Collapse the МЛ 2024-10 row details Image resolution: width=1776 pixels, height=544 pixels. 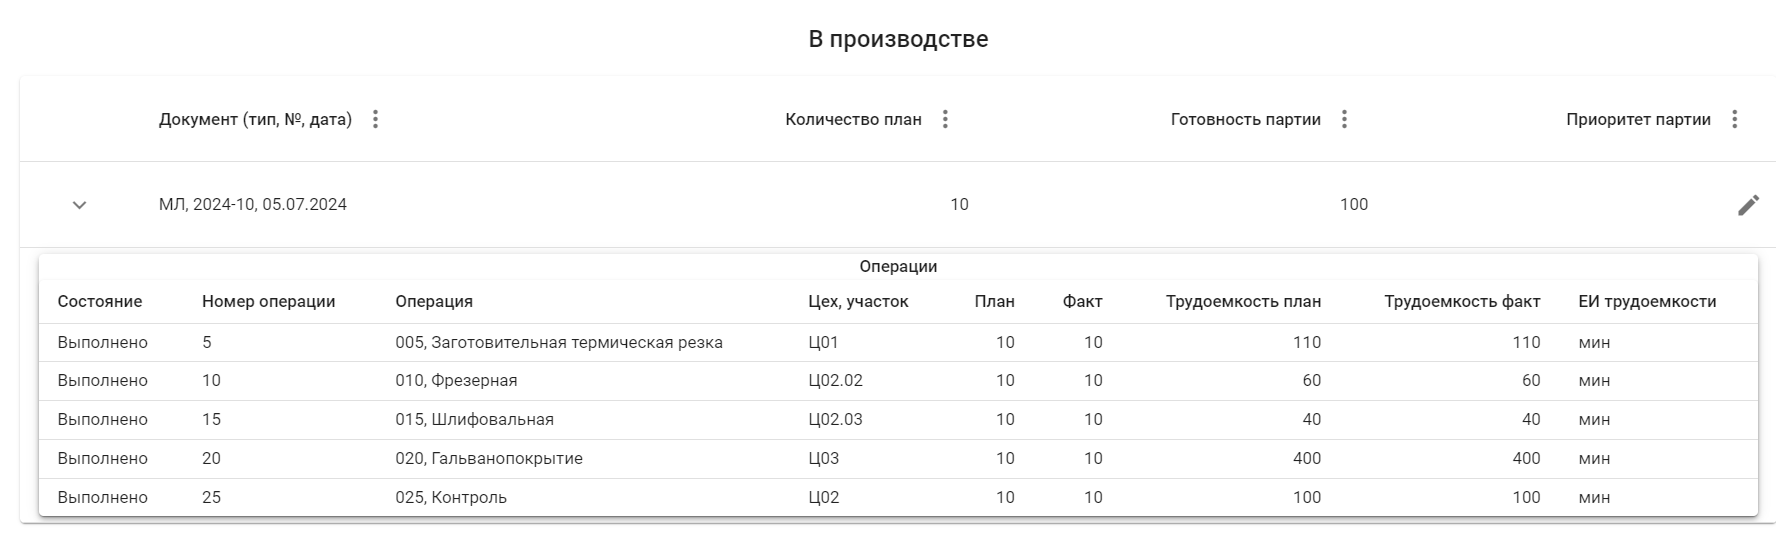pos(80,205)
